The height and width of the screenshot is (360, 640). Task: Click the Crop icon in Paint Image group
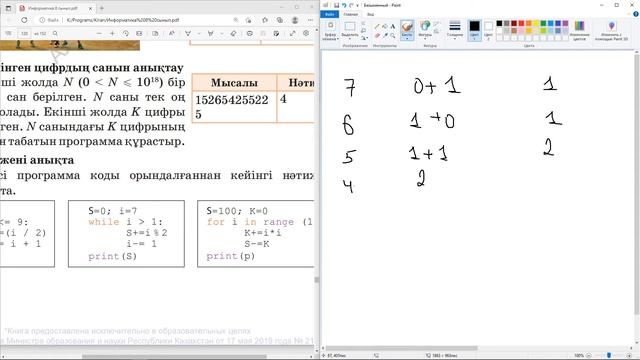point(363,24)
